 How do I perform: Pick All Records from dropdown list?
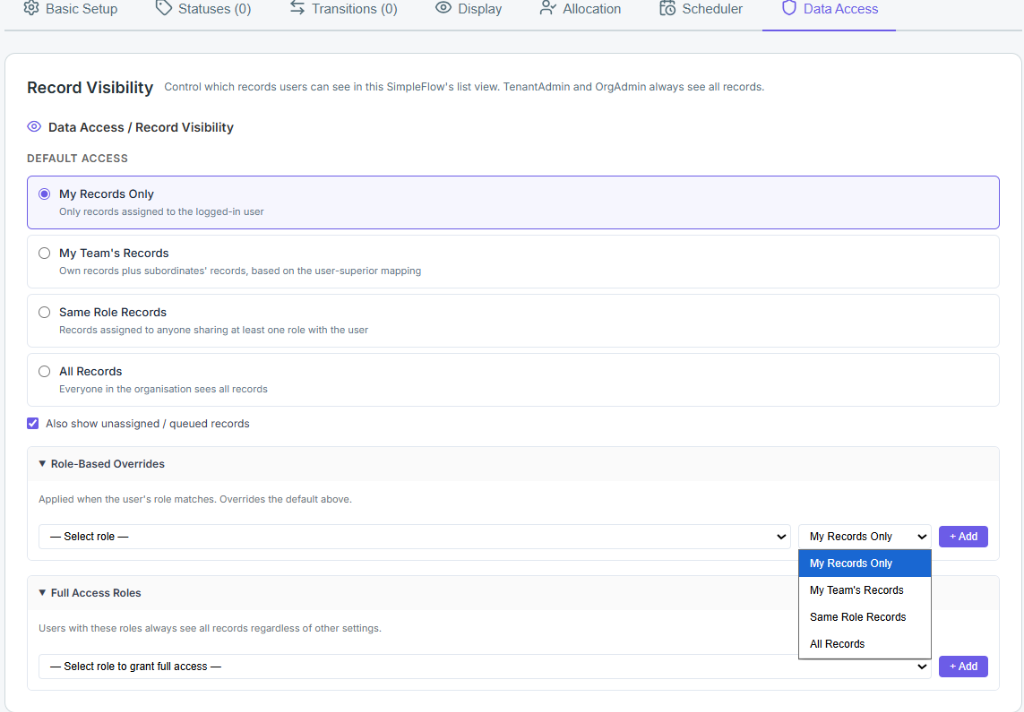point(865,643)
